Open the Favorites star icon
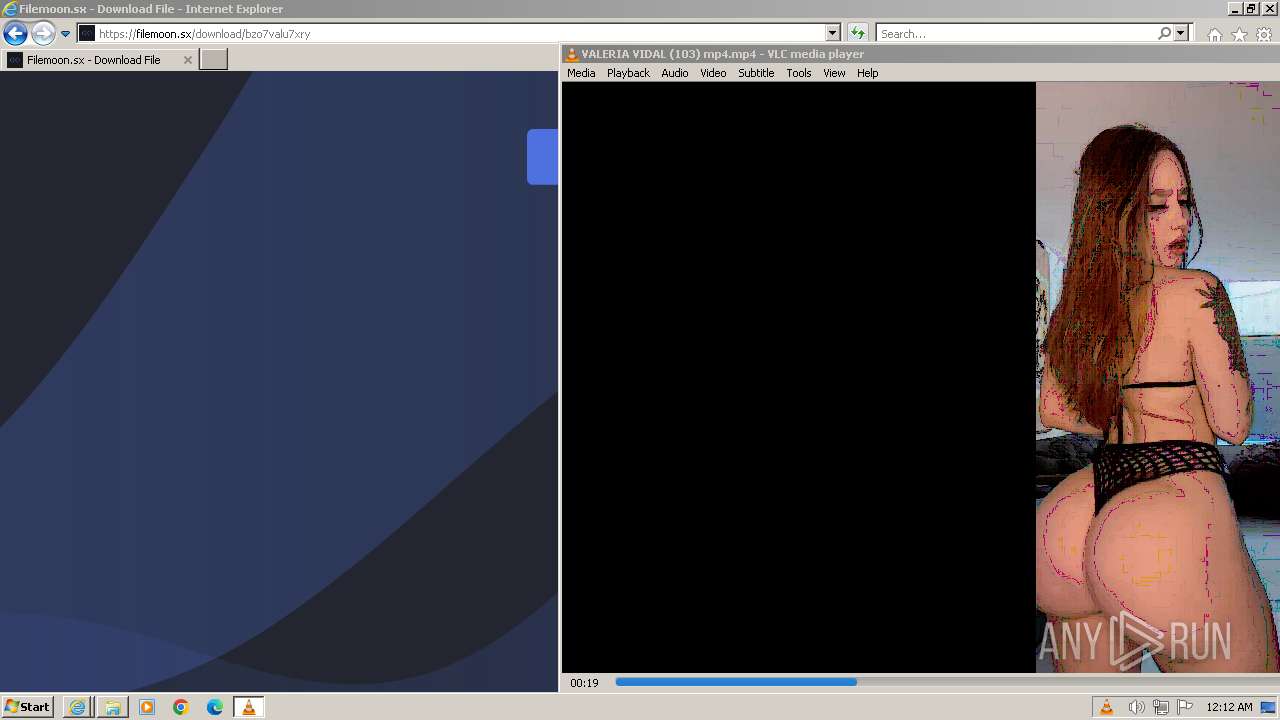1280x720 pixels. coord(1239,35)
